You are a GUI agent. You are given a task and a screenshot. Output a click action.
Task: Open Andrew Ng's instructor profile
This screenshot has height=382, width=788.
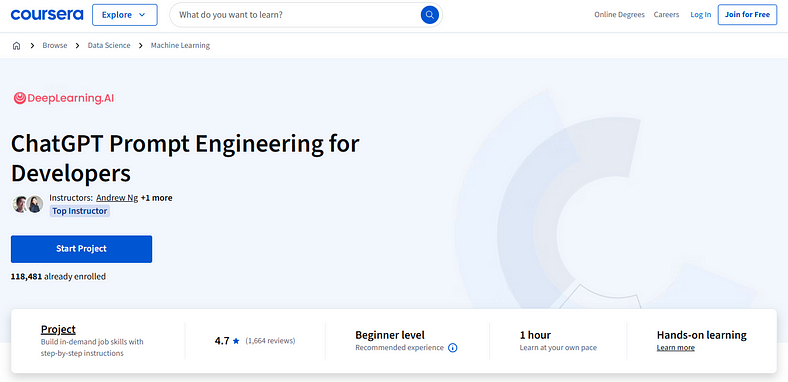tap(117, 198)
